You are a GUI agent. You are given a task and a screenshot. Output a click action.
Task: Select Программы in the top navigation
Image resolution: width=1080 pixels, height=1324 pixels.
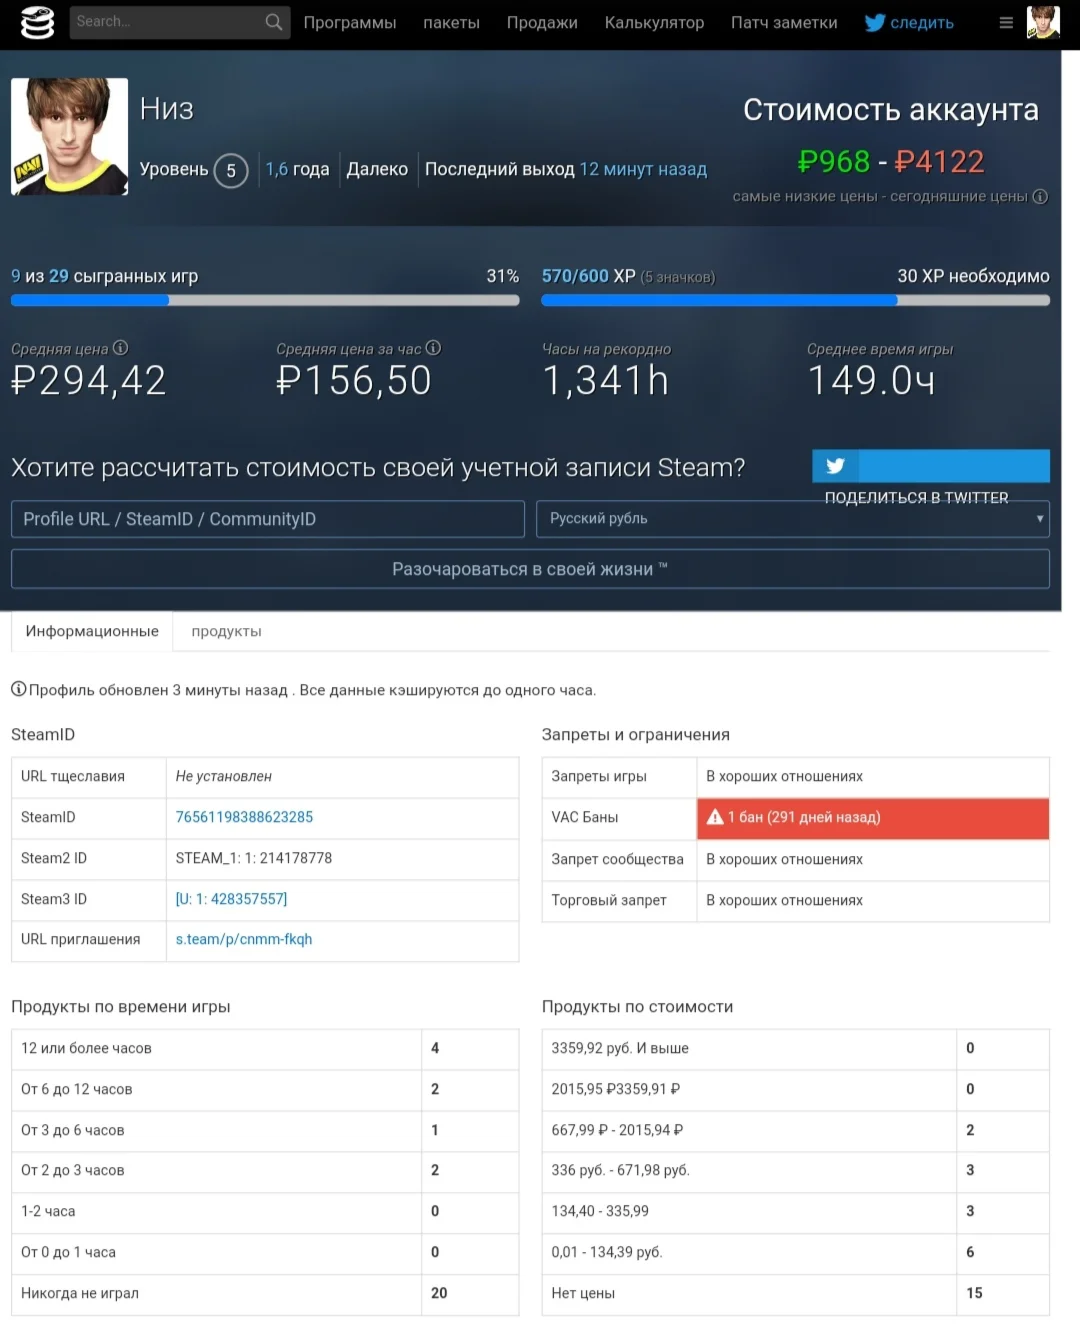[x=349, y=22]
